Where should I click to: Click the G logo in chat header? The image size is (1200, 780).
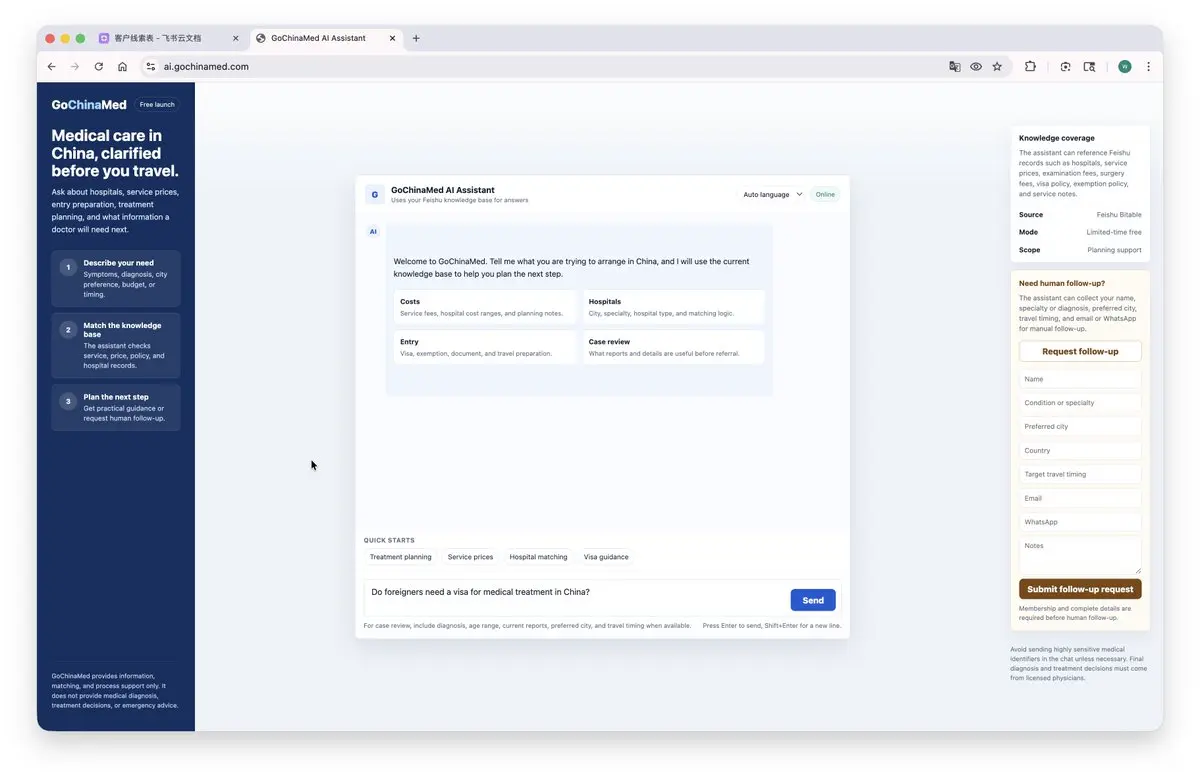374,195
